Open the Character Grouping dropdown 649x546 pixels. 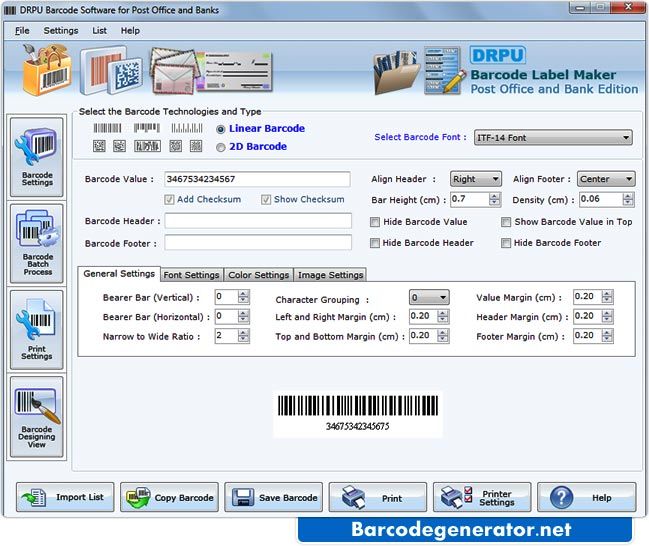(429, 297)
